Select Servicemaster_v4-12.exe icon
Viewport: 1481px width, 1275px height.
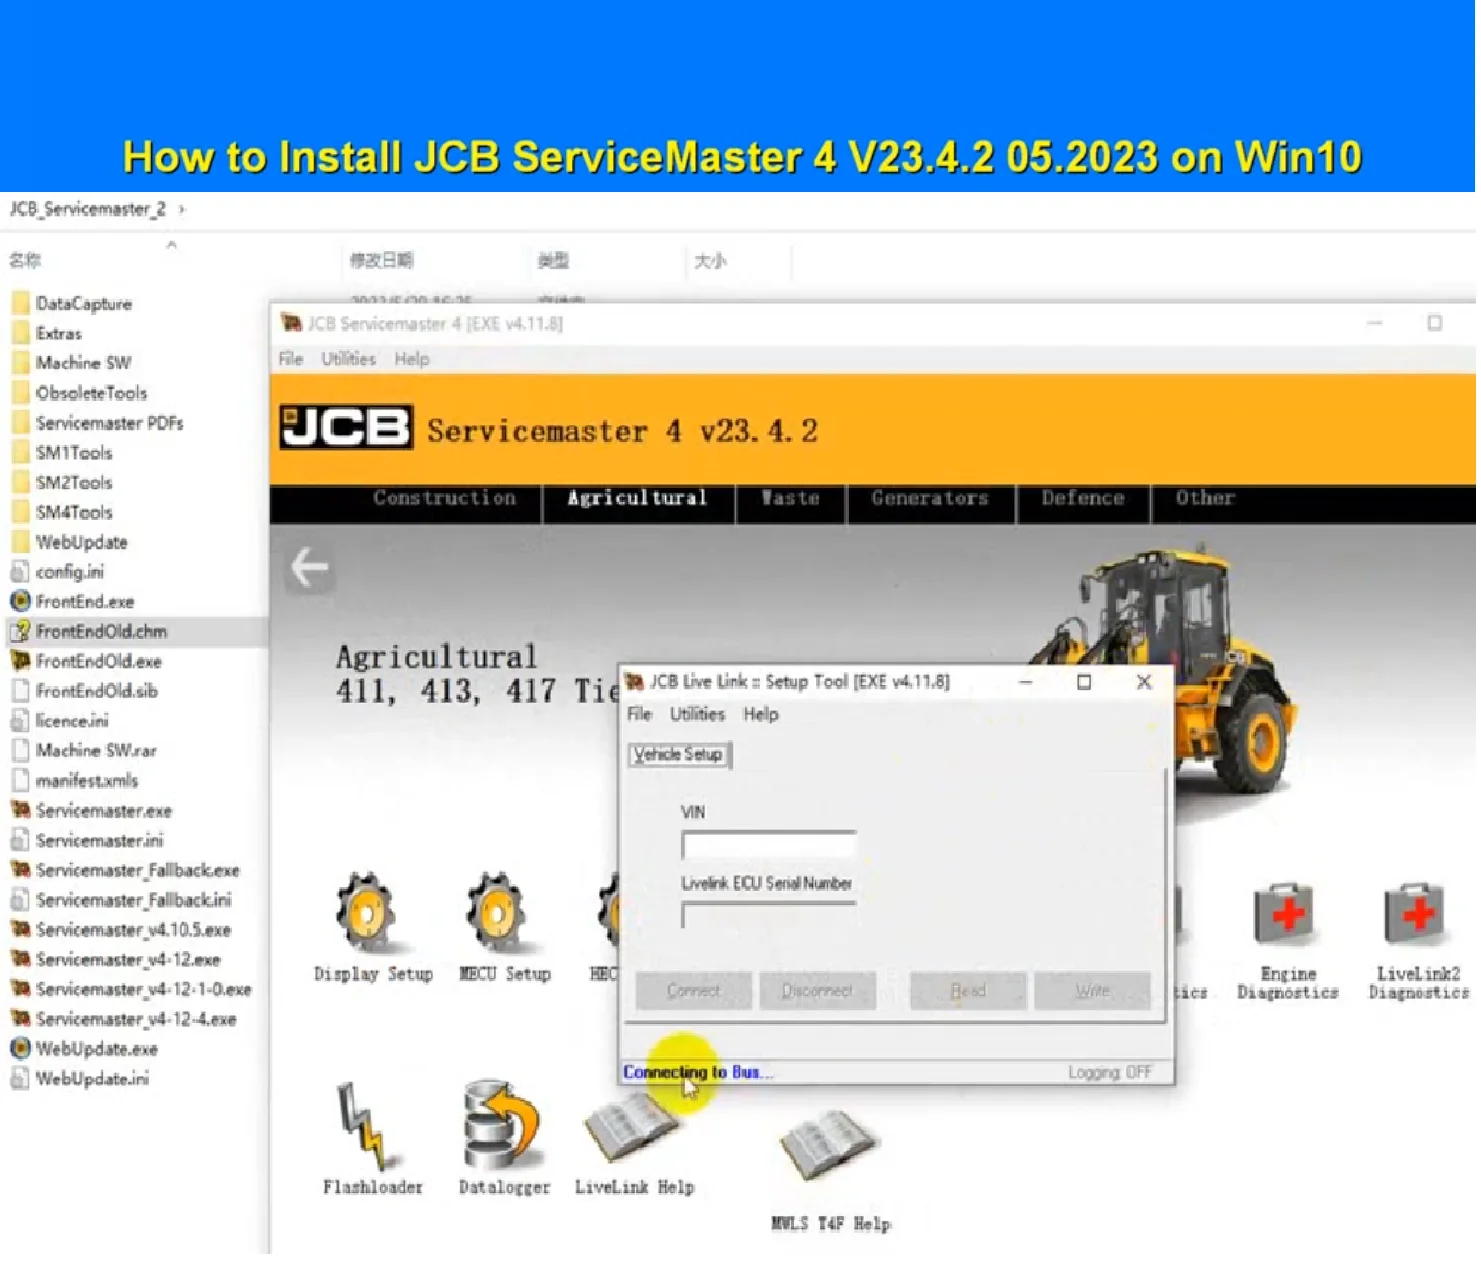pyautogui.click(x=20, y=961)
